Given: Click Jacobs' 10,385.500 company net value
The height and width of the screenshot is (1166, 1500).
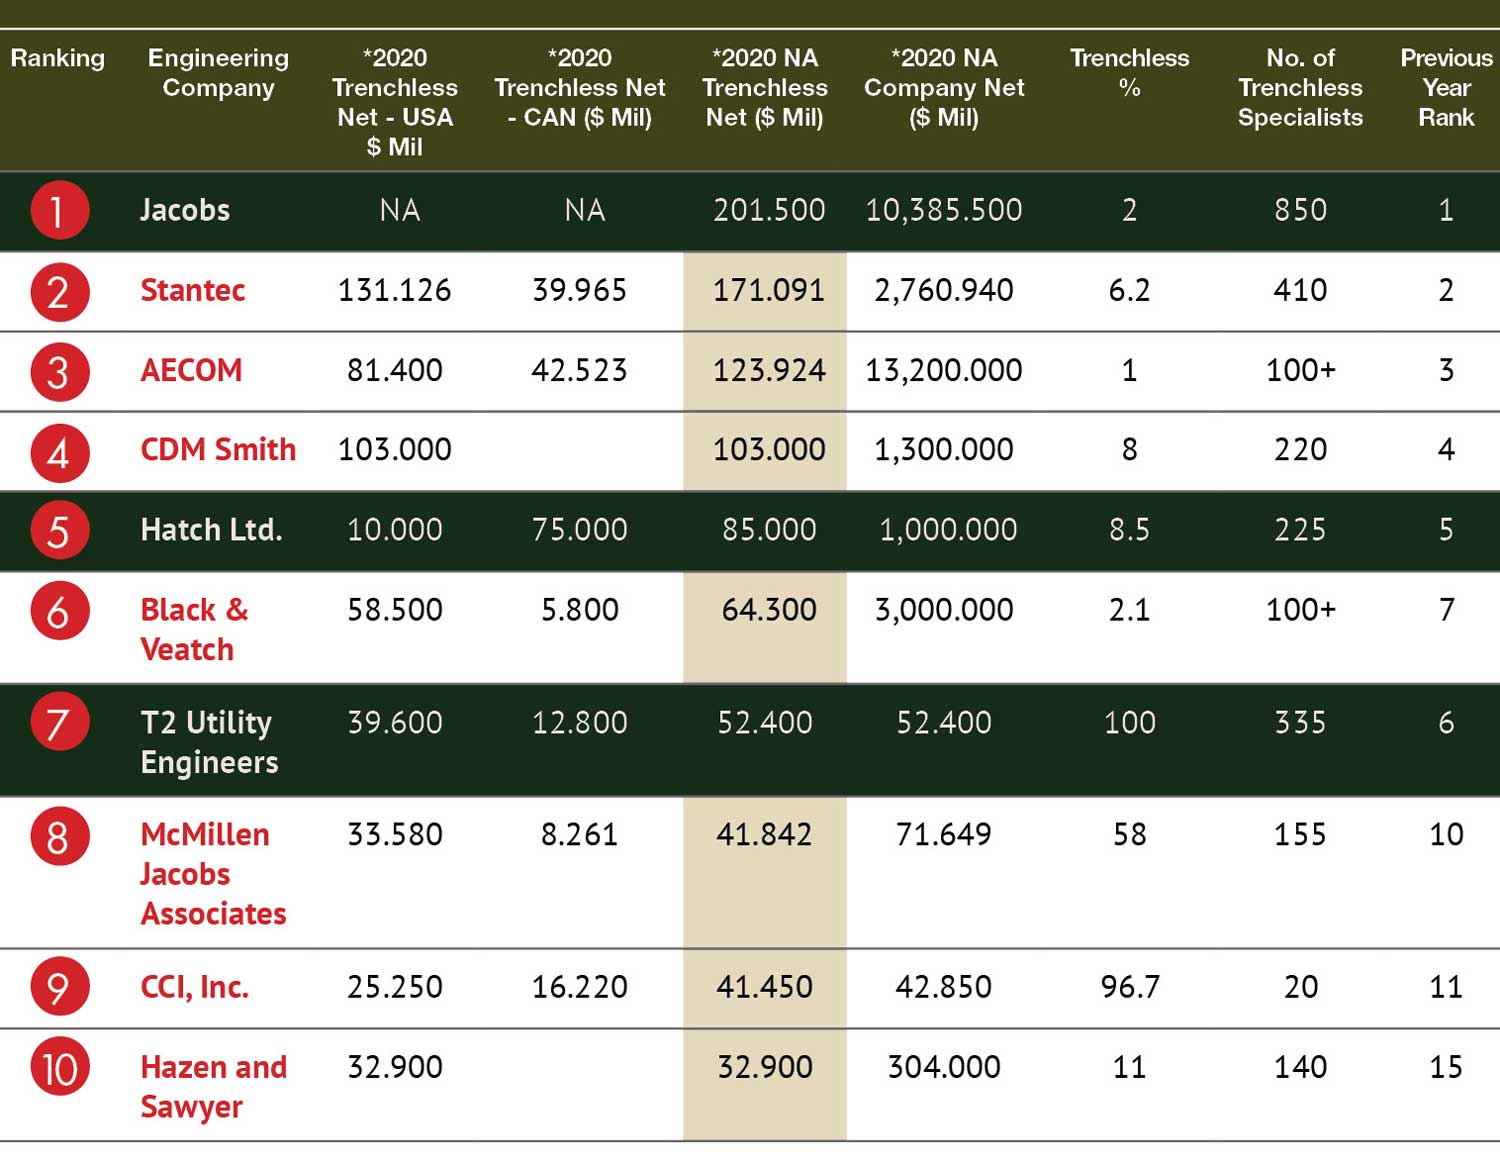Looking at the screenshot, I should [x=944, y=210].
